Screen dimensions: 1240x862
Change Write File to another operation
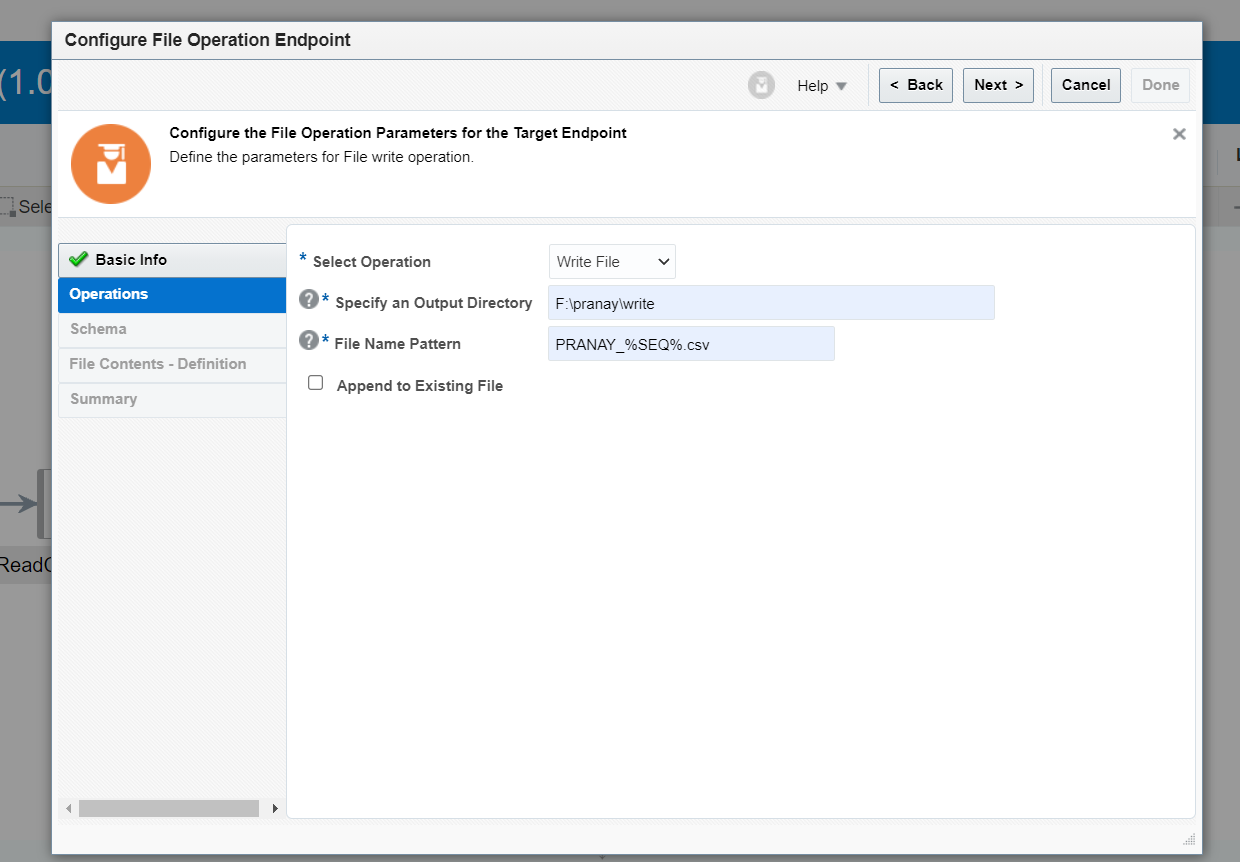611,261
